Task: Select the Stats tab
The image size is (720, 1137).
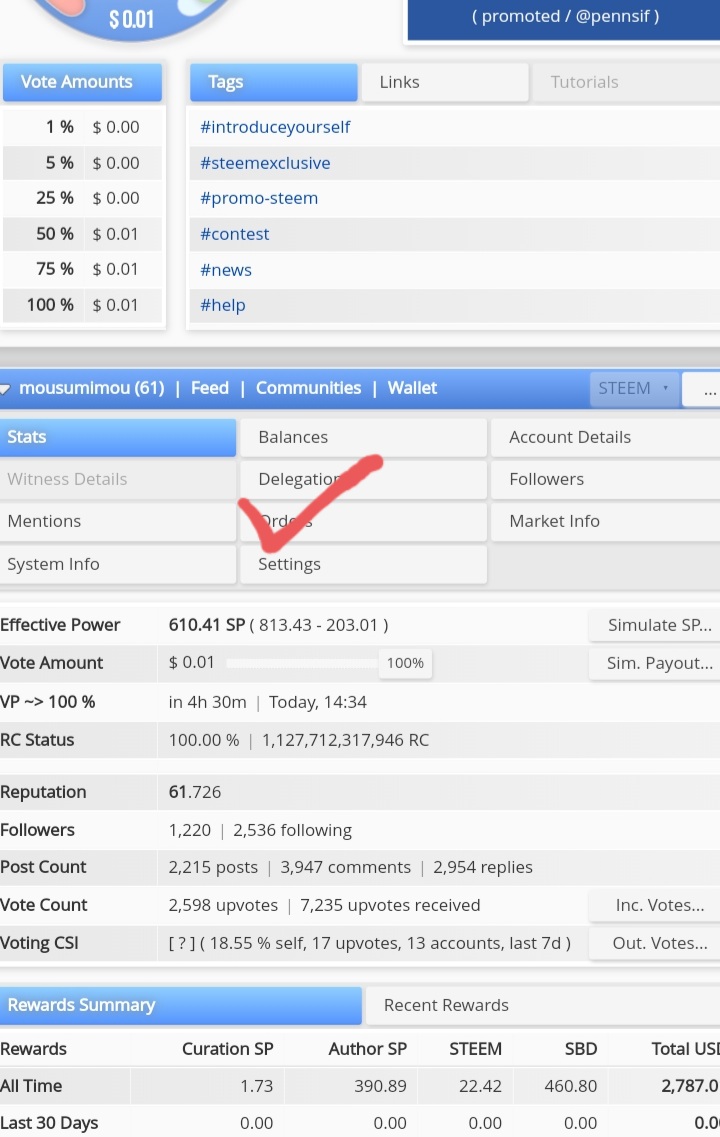Action: click(x=117, y=437)
